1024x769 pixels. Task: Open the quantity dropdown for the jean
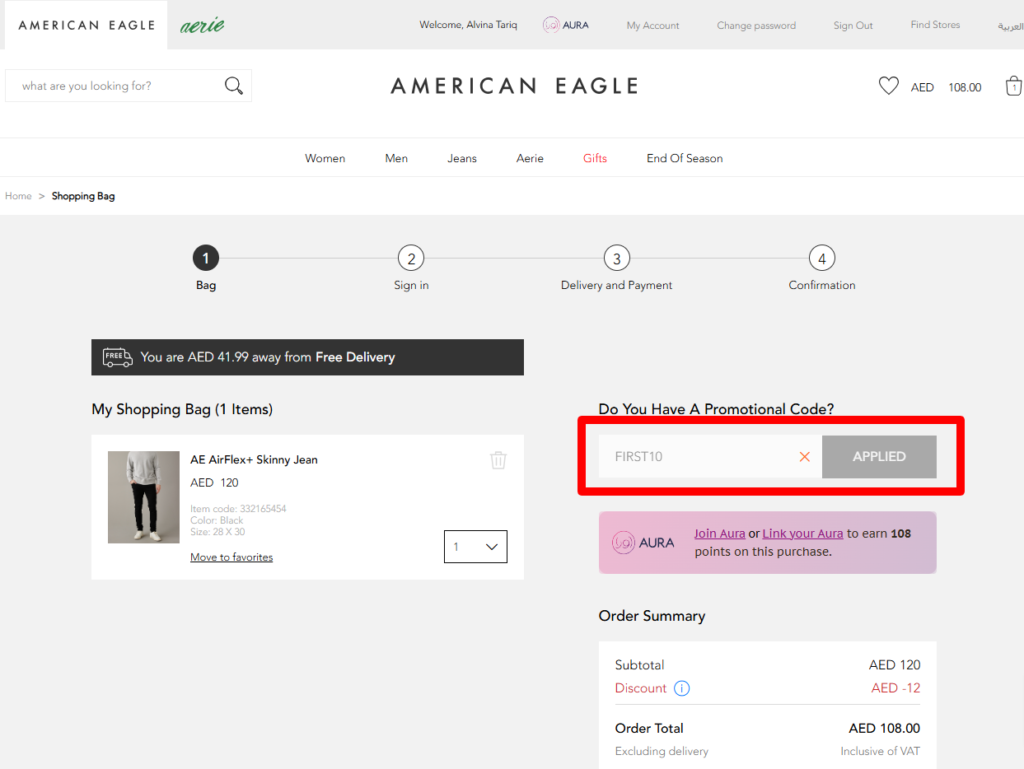tap(475, 546)
